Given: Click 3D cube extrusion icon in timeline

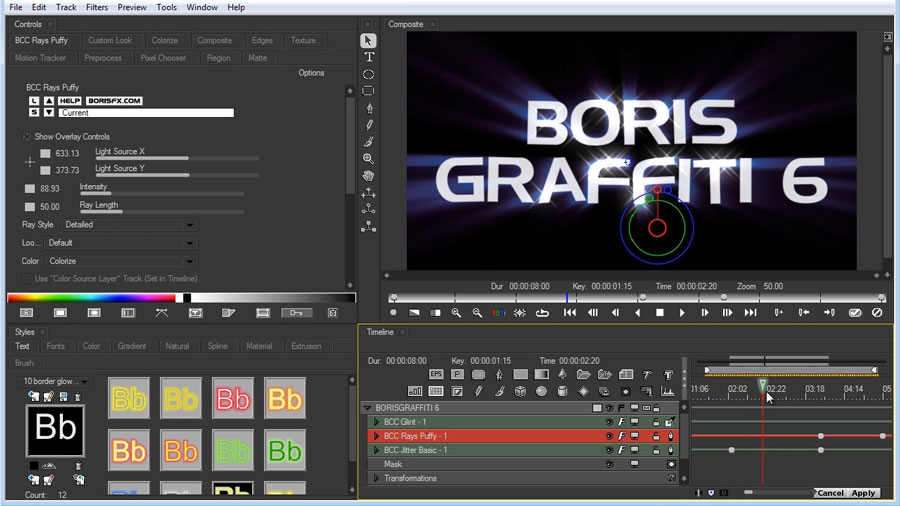Looking at the screenshot, I should coord(520,391).
